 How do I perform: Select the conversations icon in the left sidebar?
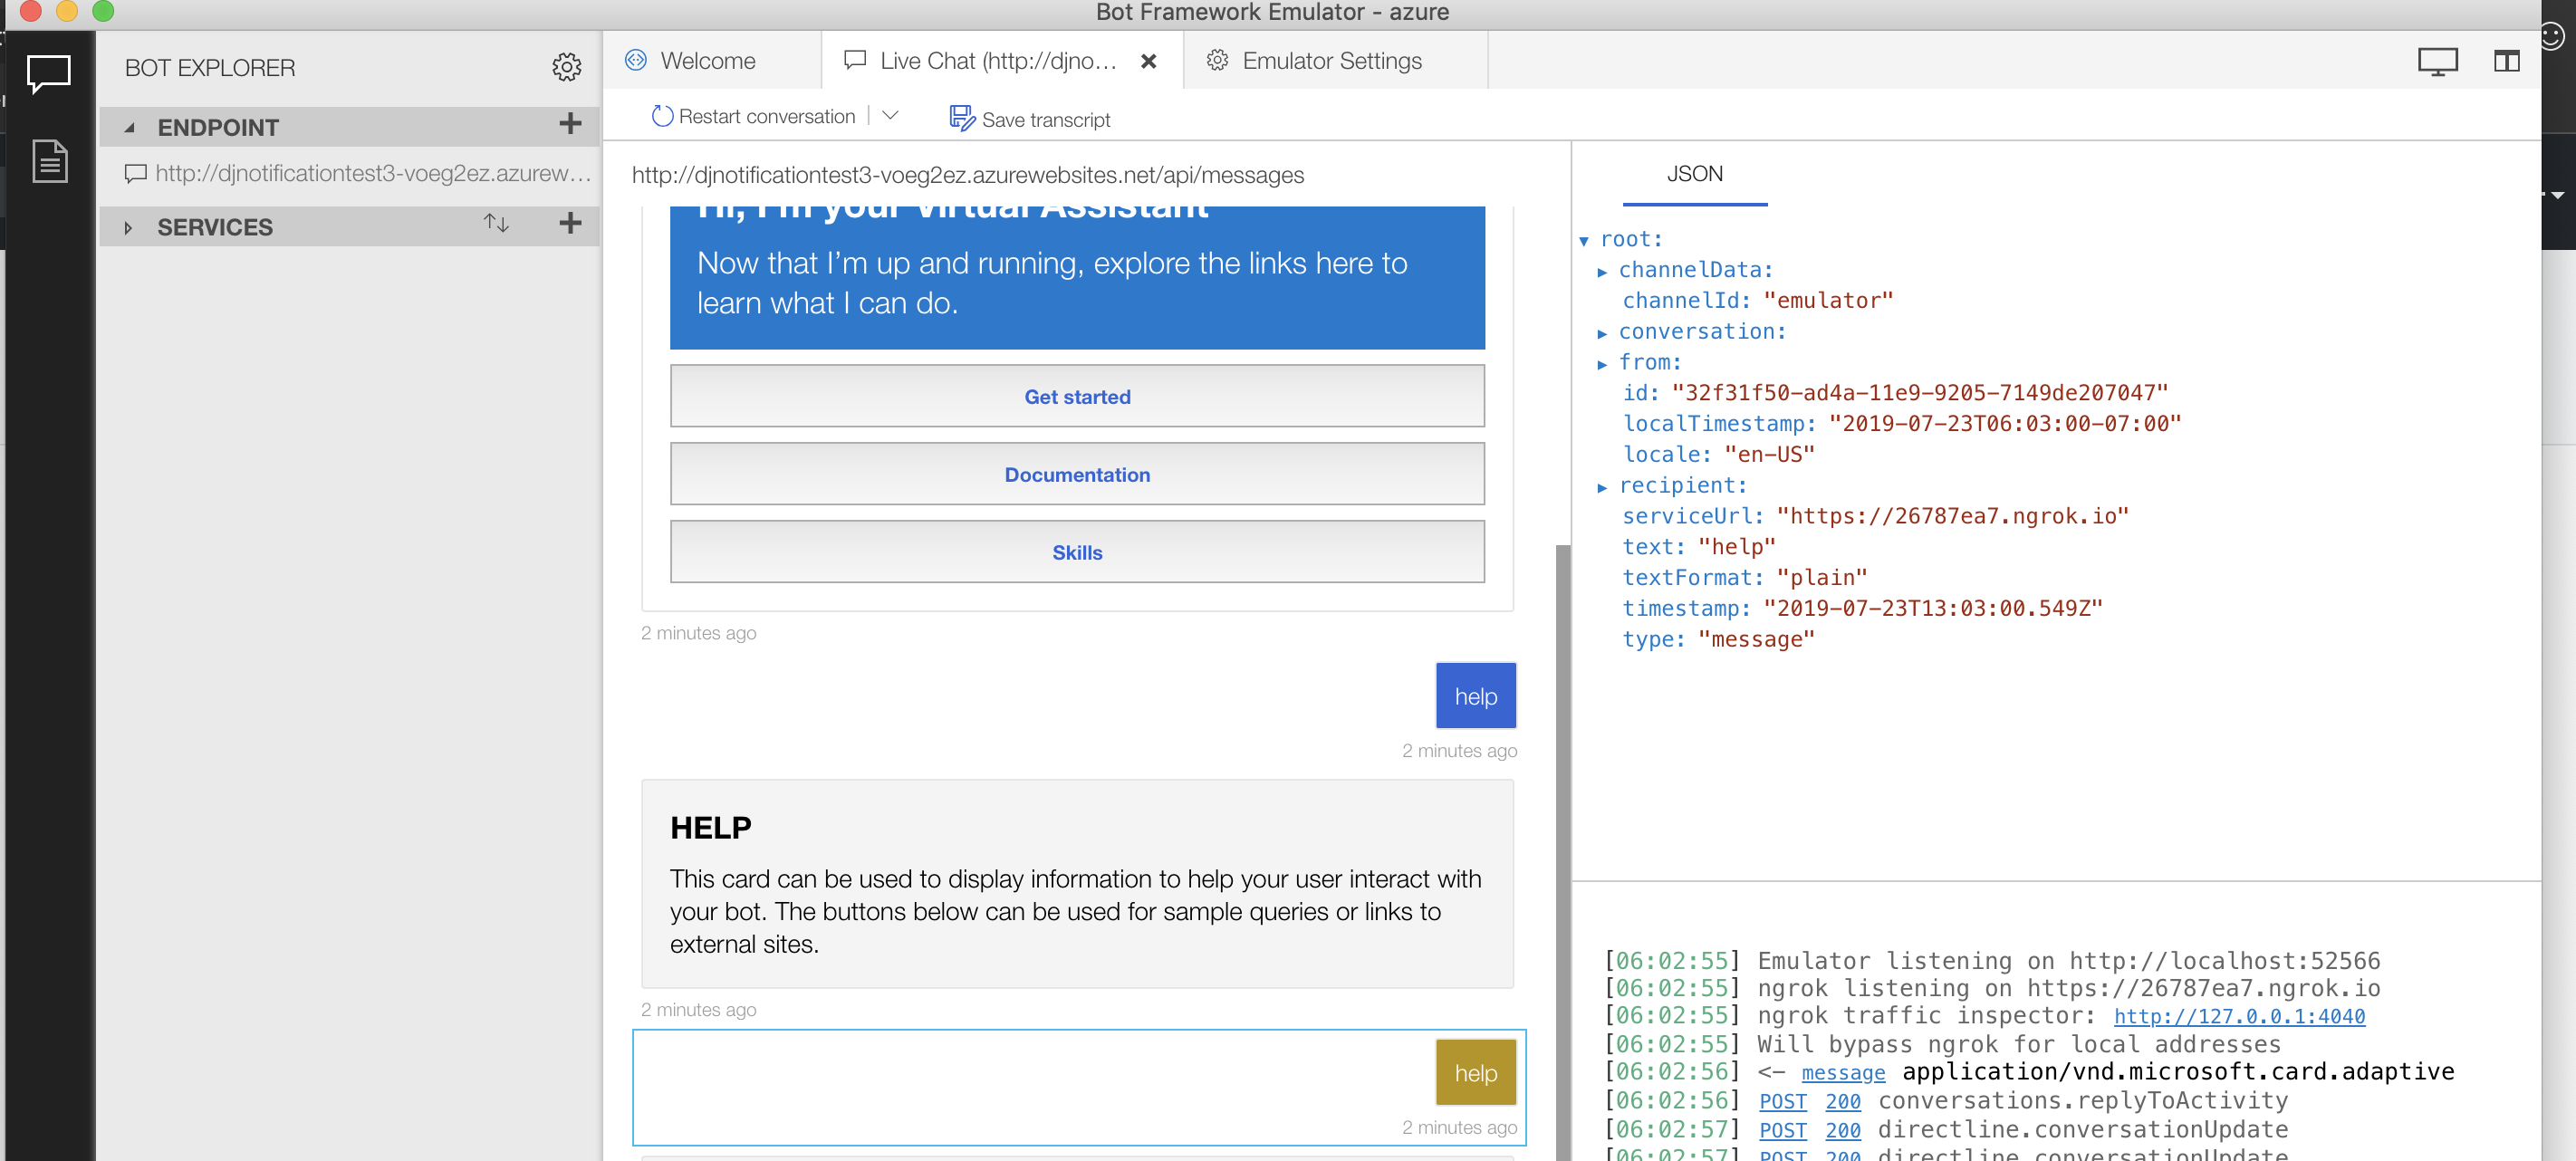(x=47, y=73)
